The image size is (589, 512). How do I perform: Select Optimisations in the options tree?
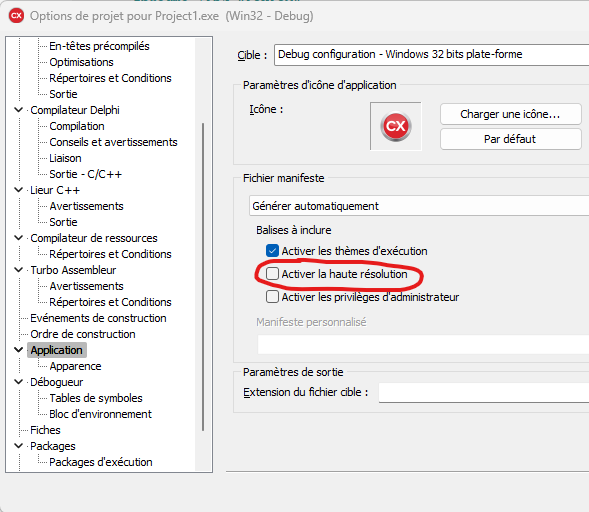coord(81,62)
